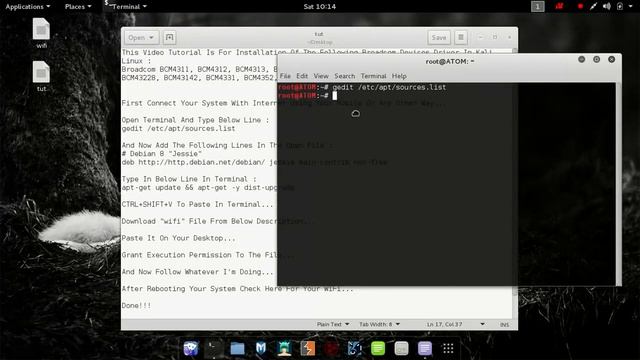This screenshot has width=640, height=360.
Task: Open the terminal's View menu
Action: coord(321,76)
